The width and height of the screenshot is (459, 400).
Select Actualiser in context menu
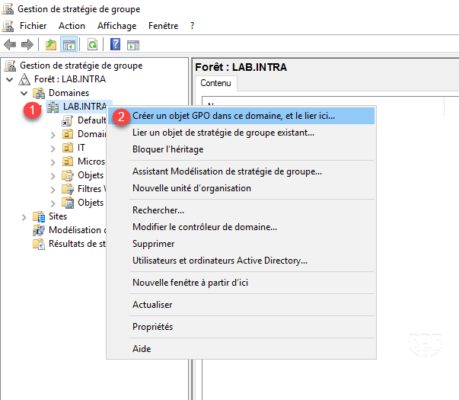pos(241,305)
